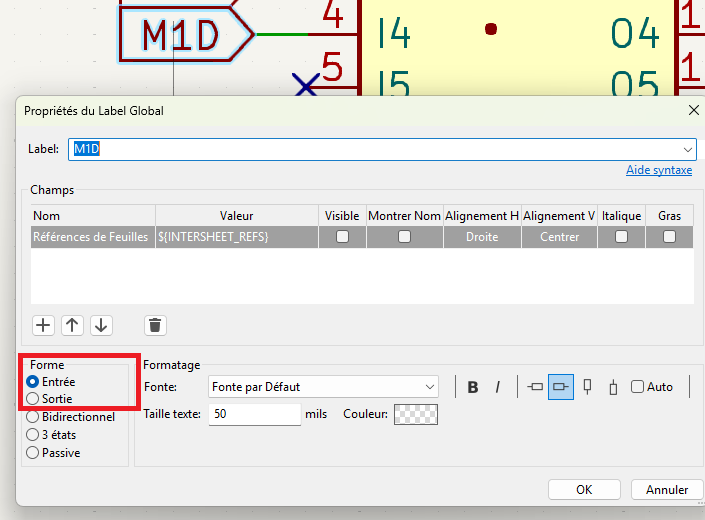The width and height of the screenshot is (705, 520).
Task: Open Alignement V Centrer cell
Action: click(559, 237)
